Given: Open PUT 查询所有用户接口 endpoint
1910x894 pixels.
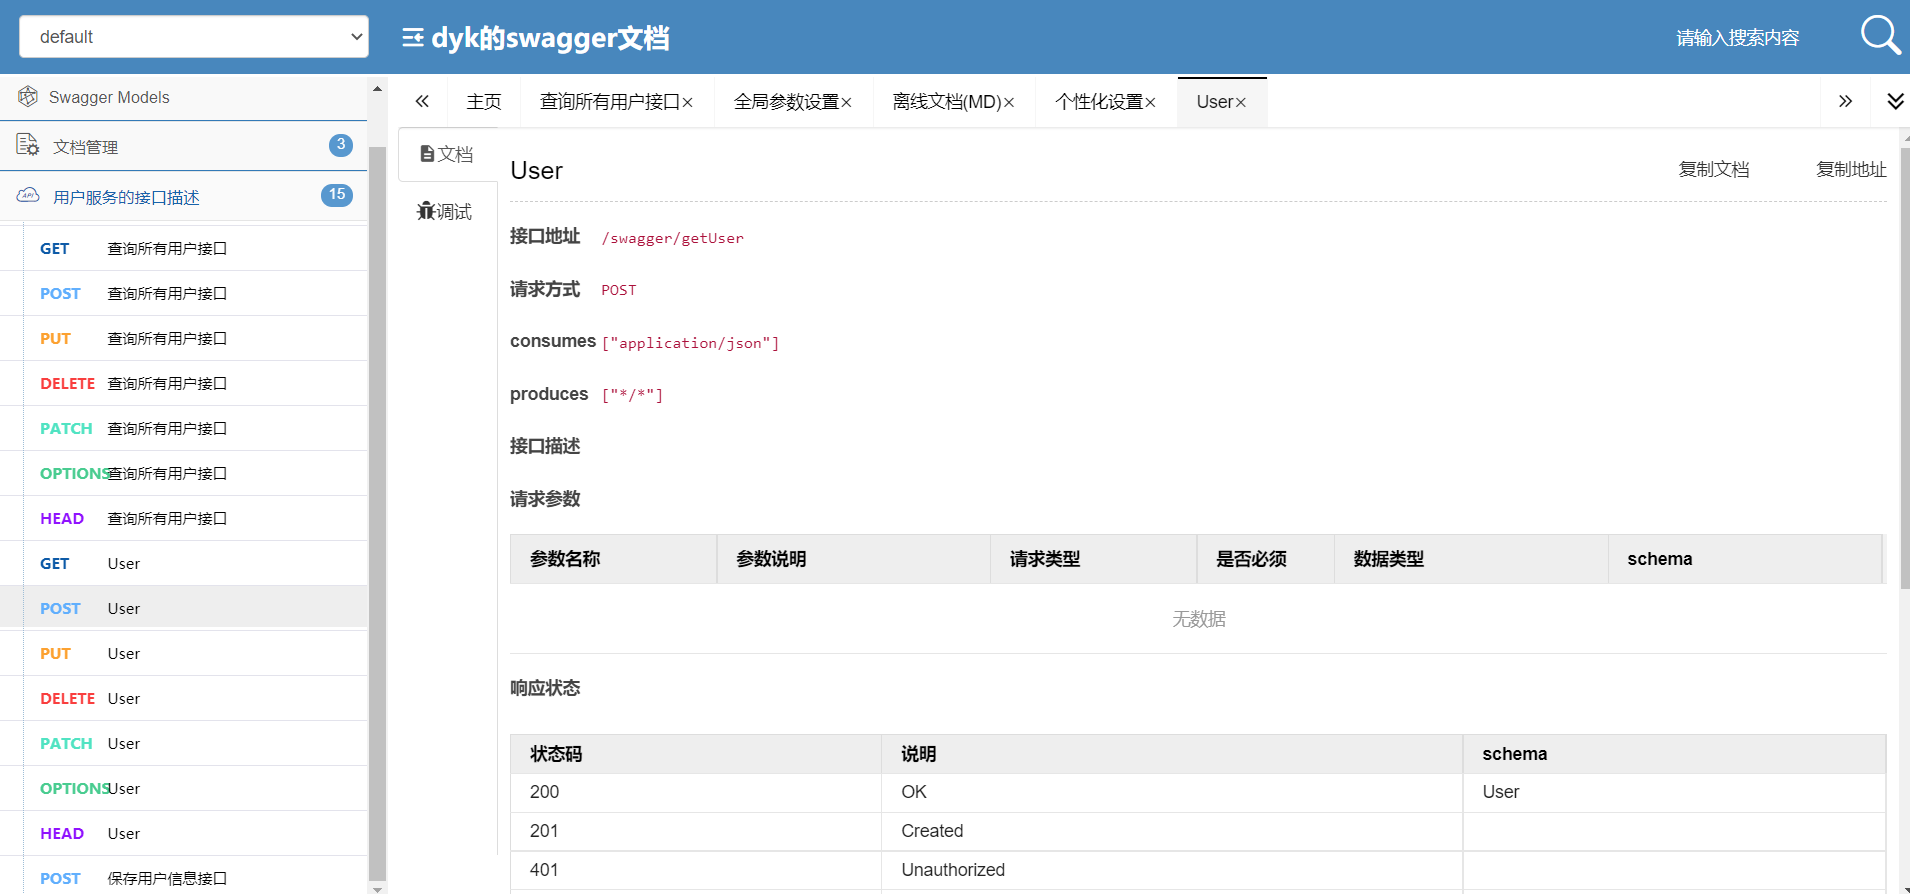Looking at the screenshot, I should pos(184,338).
